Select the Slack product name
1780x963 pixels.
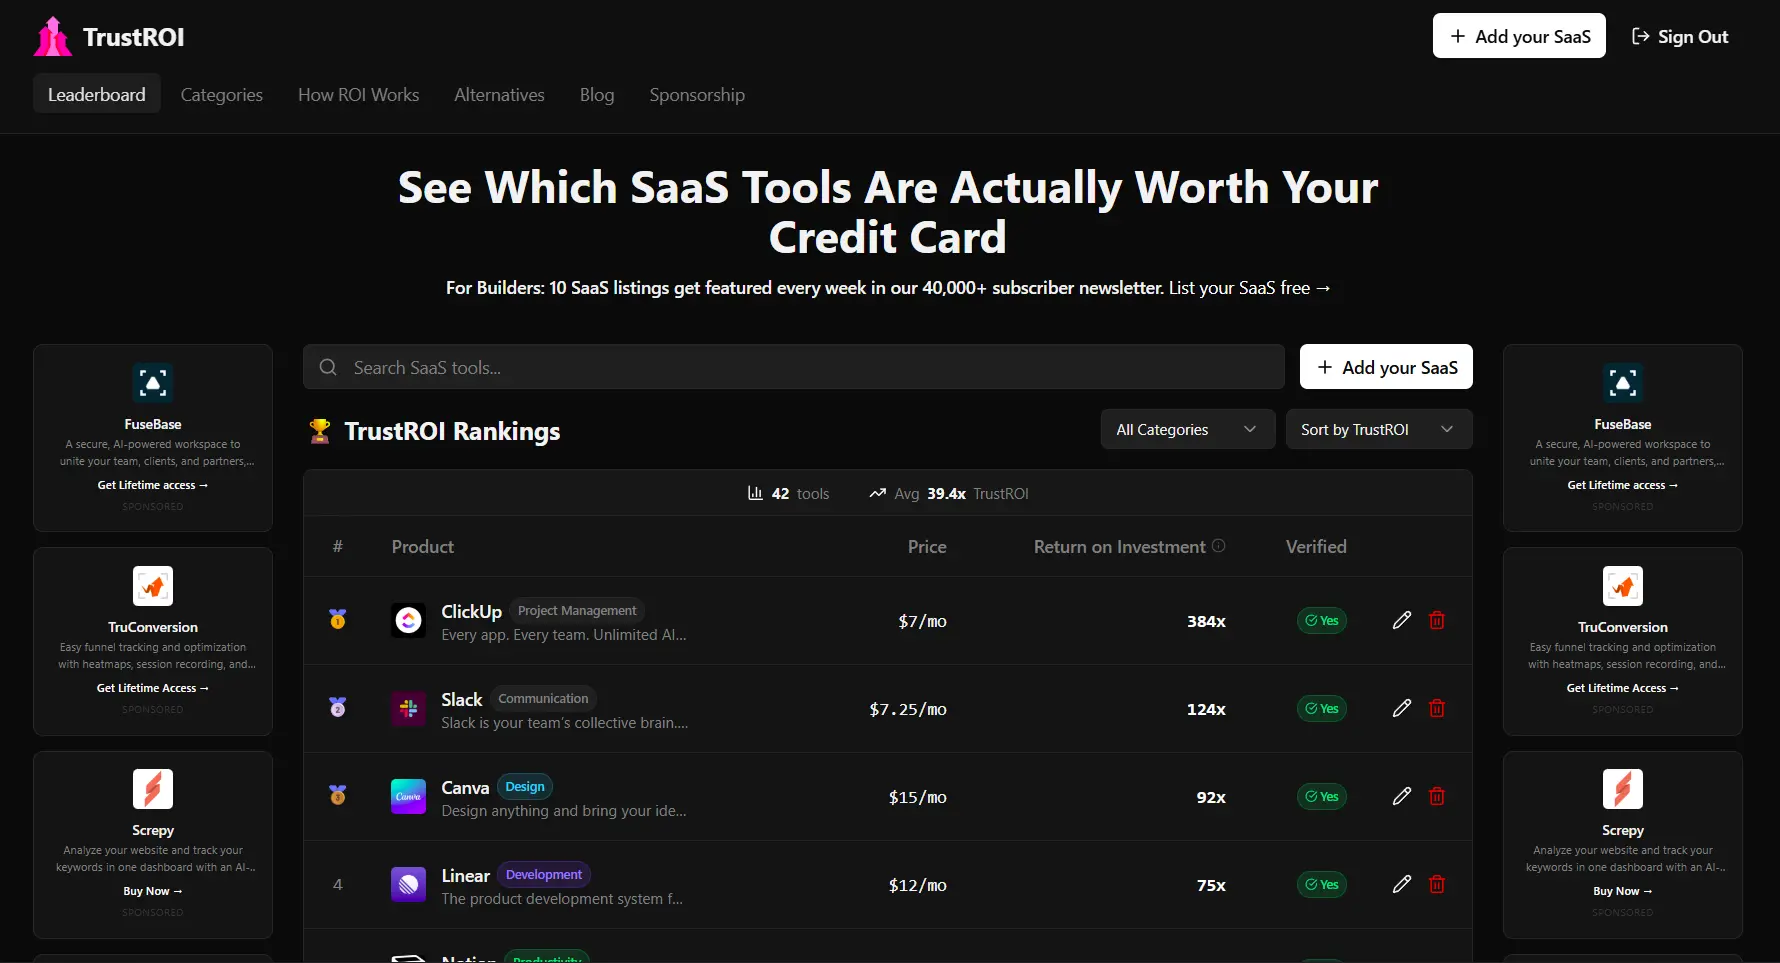(462, 699)
